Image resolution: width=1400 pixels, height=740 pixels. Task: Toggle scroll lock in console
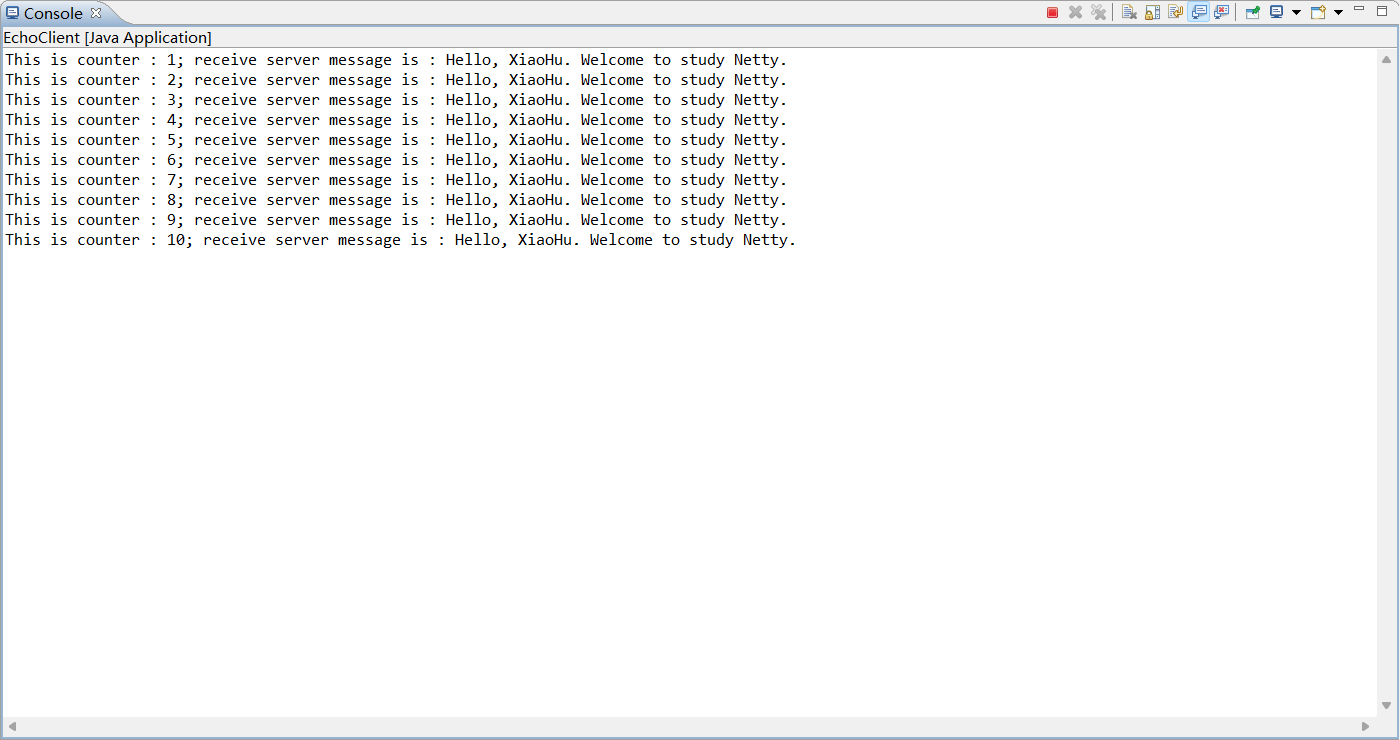coord(1152,12)
